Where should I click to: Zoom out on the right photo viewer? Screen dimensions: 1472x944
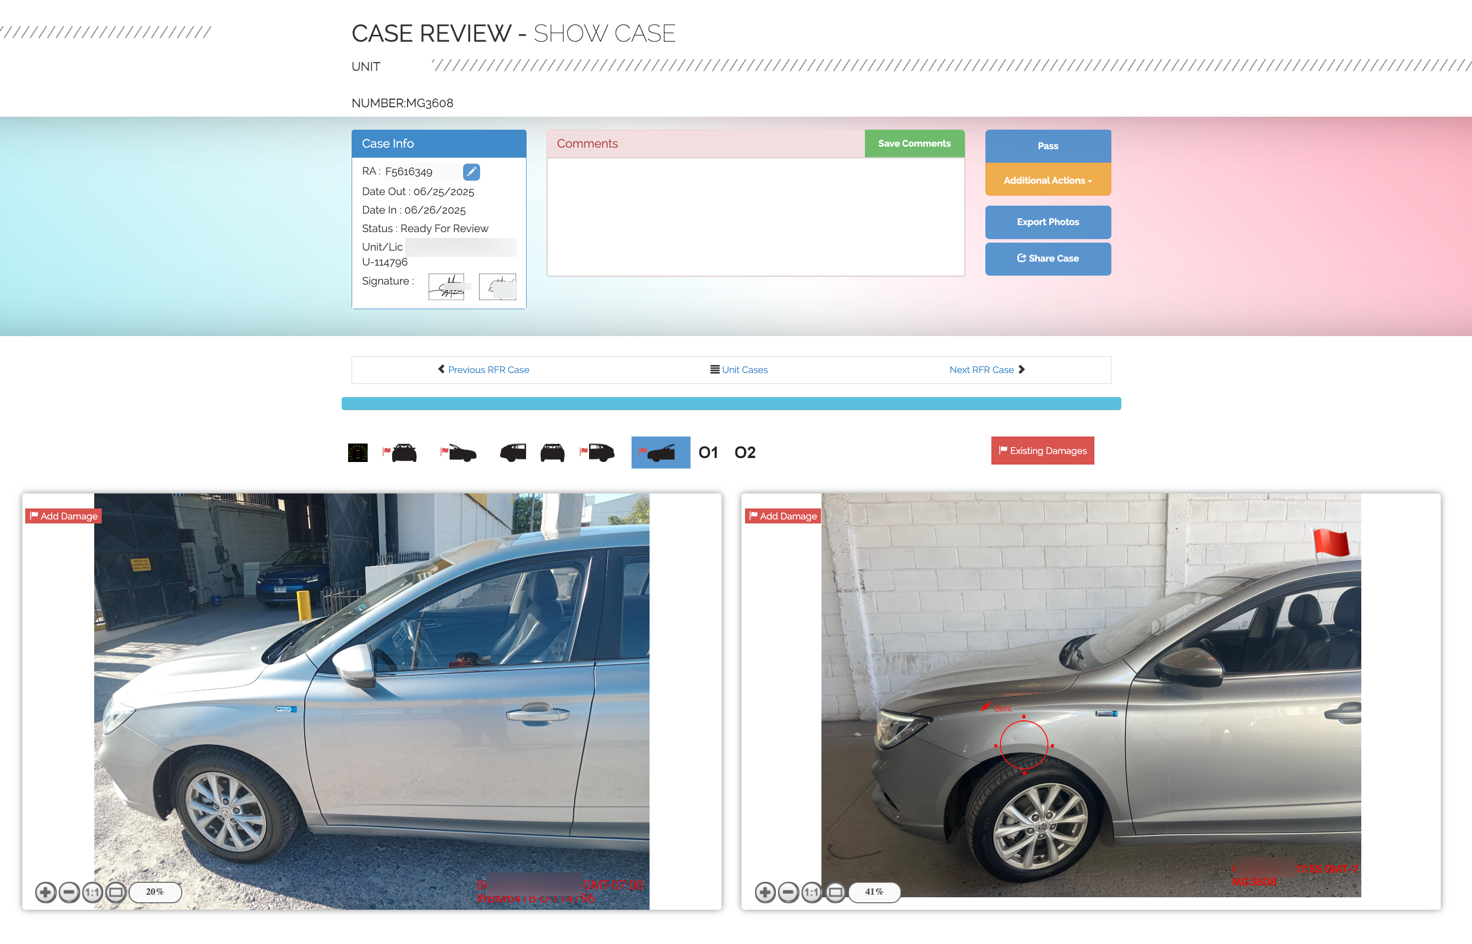(x=788, y=892)
